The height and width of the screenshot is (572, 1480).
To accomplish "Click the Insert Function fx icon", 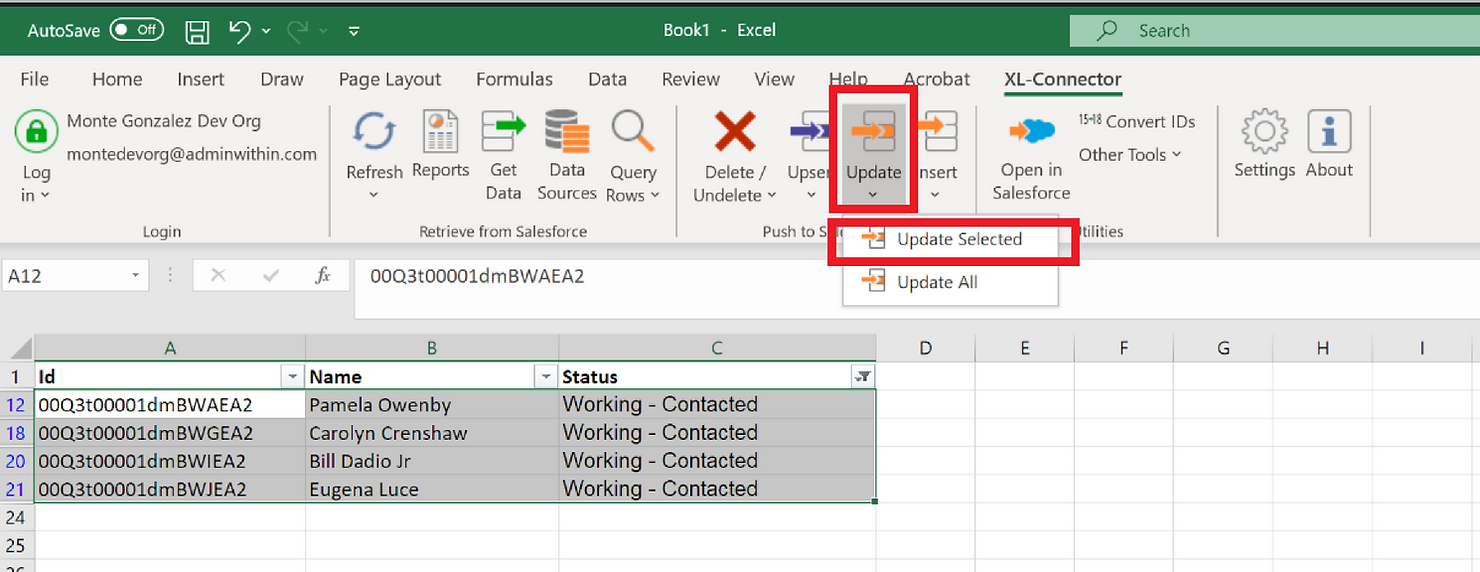I will 322,276.
